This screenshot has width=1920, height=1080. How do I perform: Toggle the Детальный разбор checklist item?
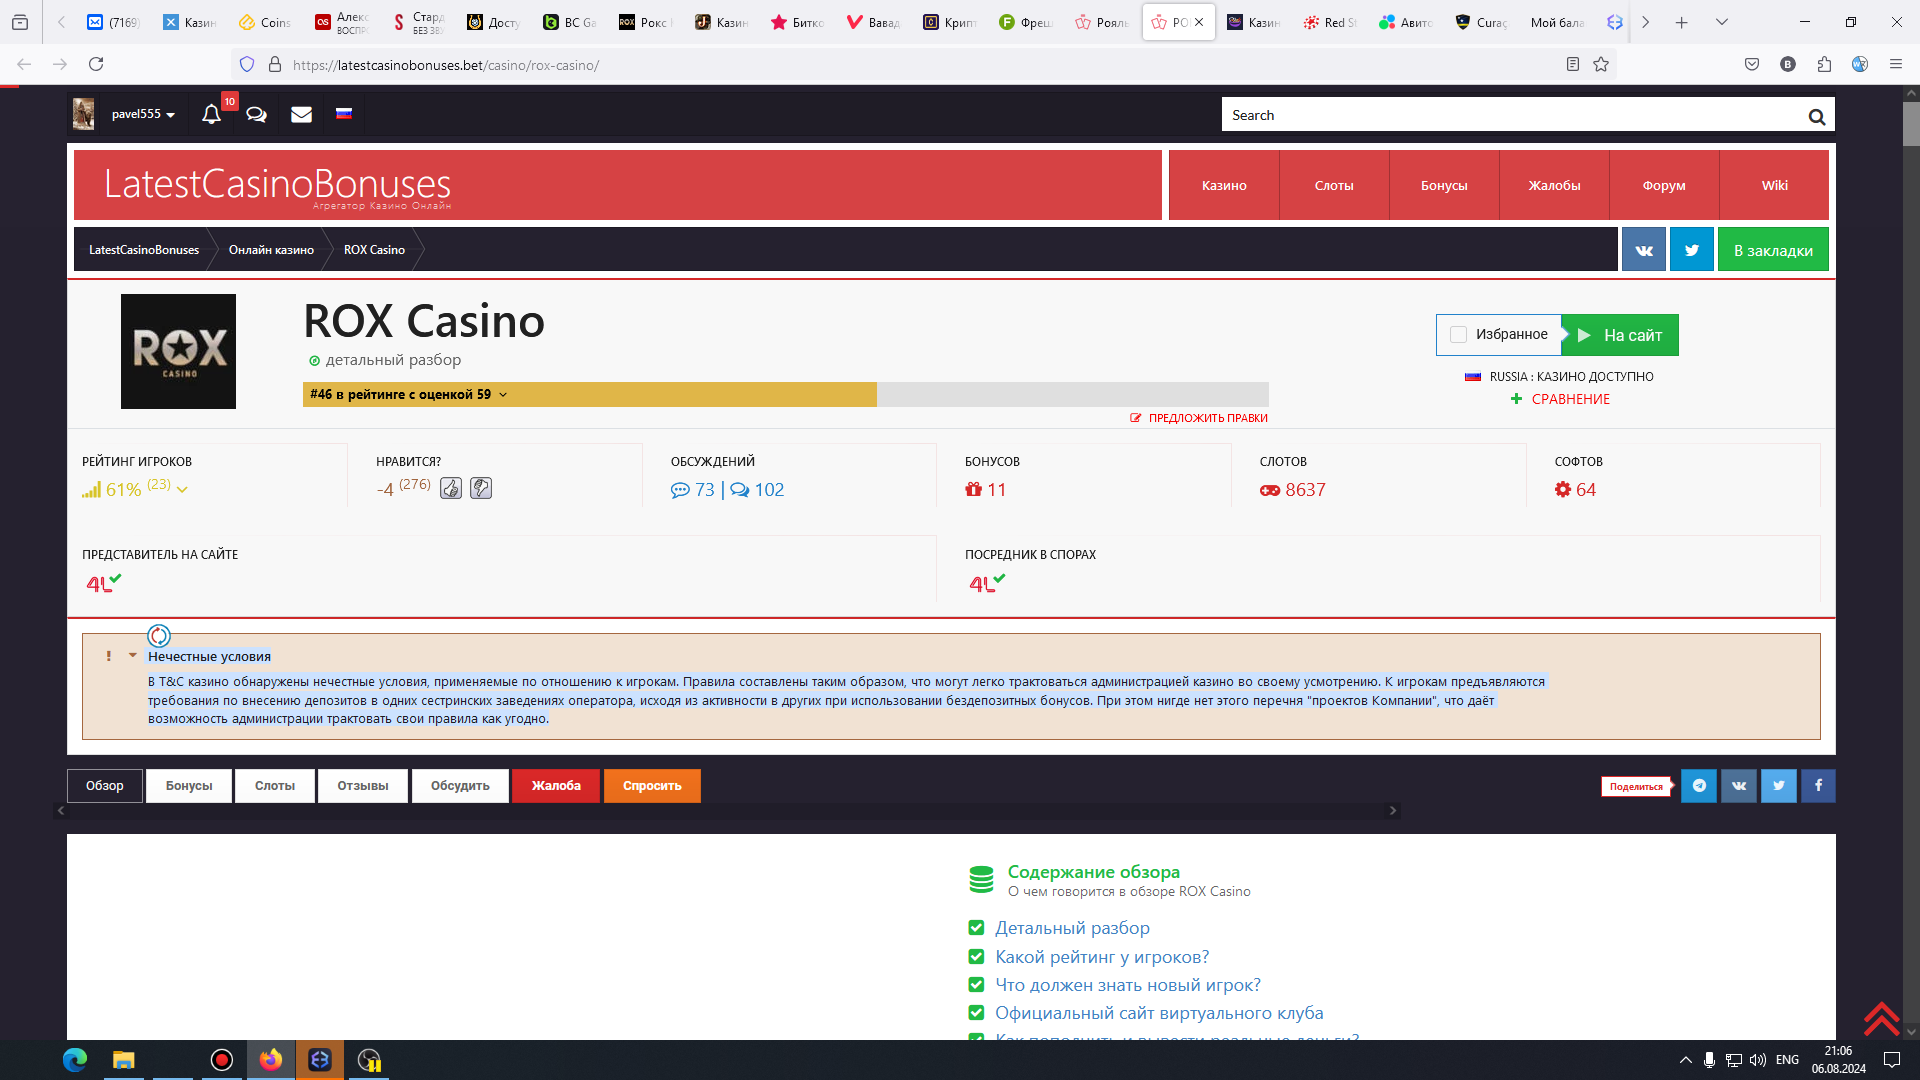[976, 928]
